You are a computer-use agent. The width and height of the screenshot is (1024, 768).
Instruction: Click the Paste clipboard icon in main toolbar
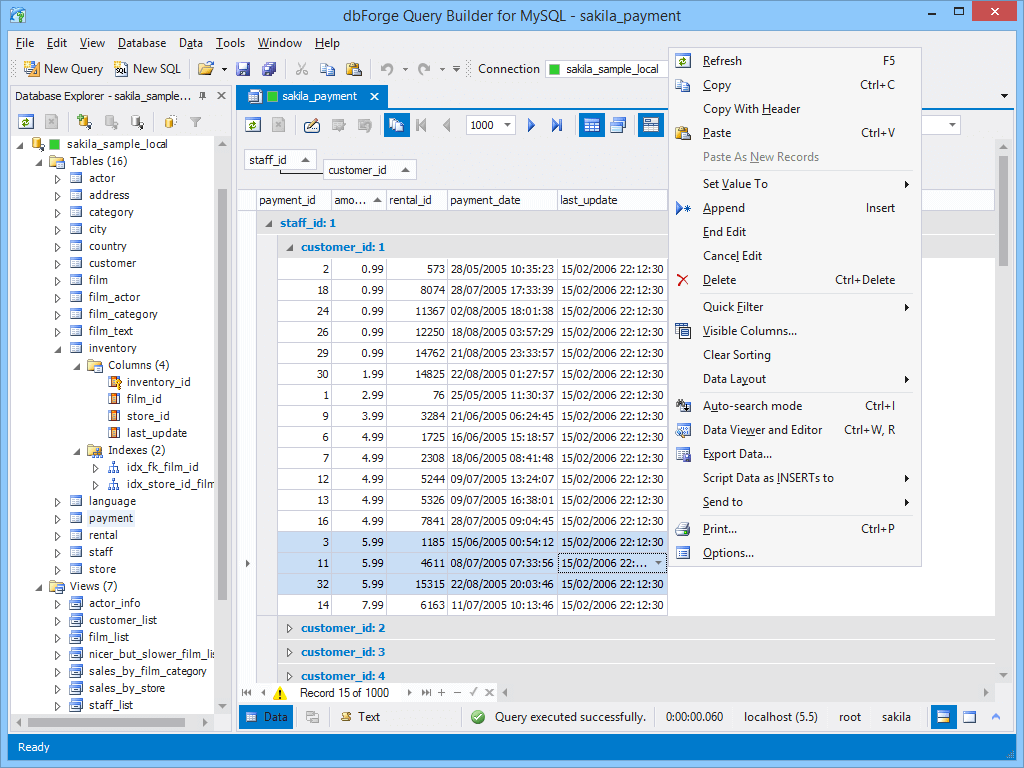point(353,69)
